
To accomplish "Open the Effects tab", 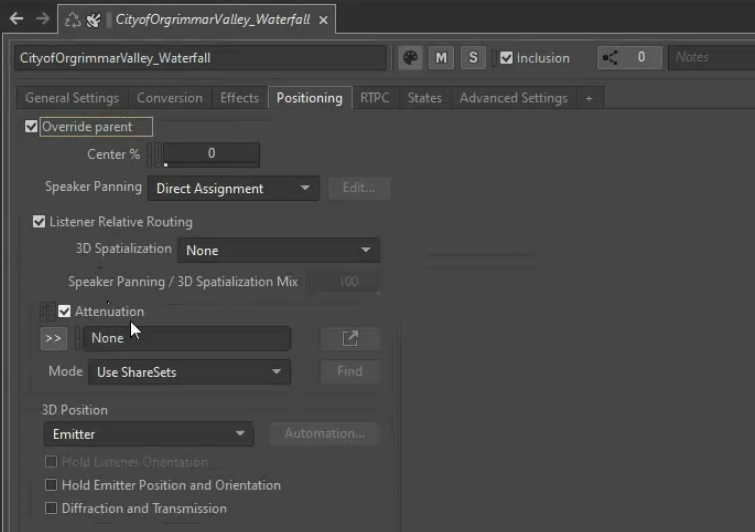I will (x=239, y=98).
